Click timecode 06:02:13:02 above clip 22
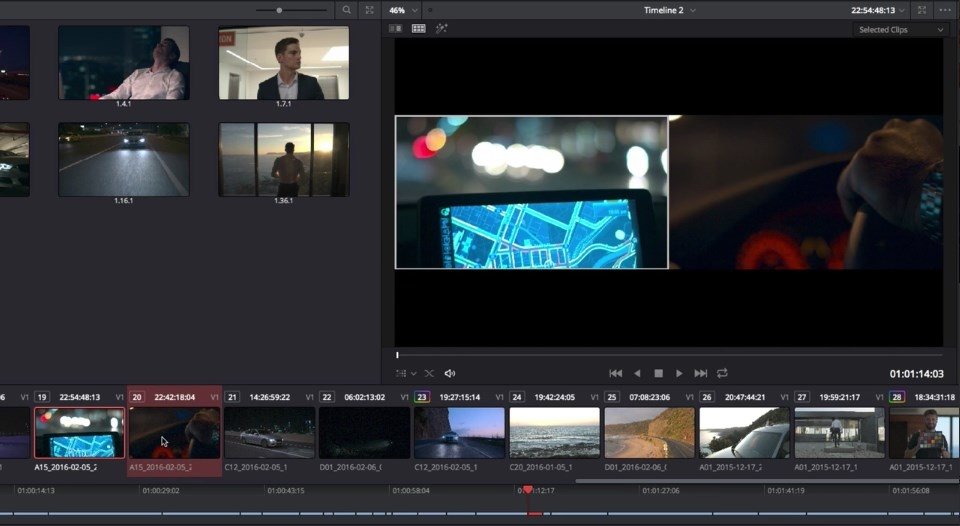The height and width of the screenshot is (526, 960). click(x=364, y=397)
